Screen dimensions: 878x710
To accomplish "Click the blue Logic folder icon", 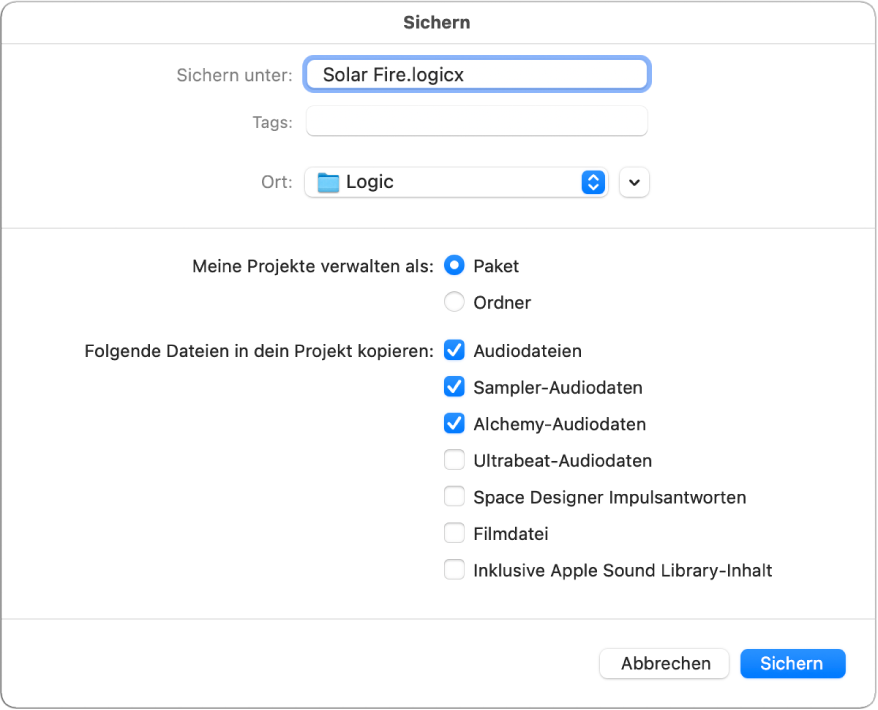I will [329, 182].
